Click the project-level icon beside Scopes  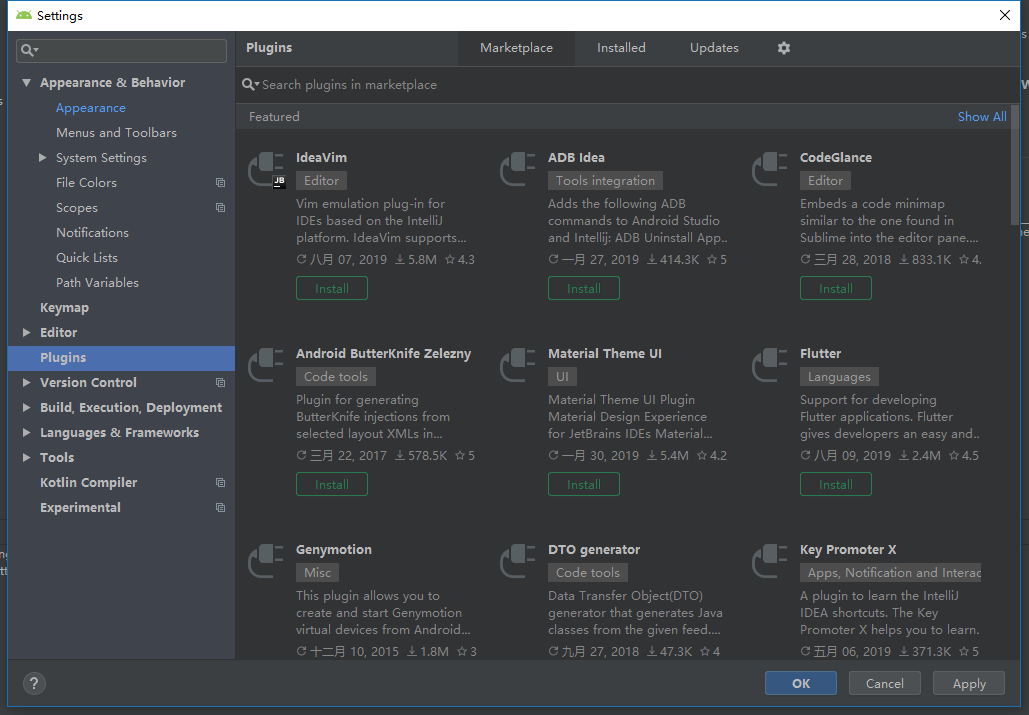pos(220,207)
